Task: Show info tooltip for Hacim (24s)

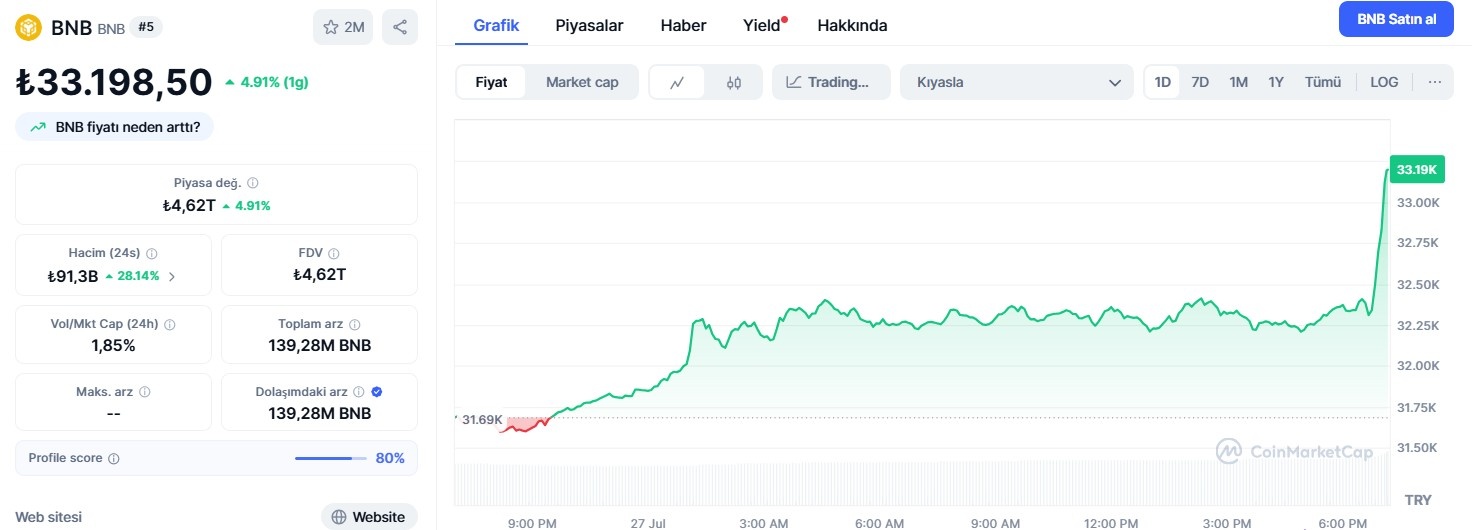Action: point(151,254)
